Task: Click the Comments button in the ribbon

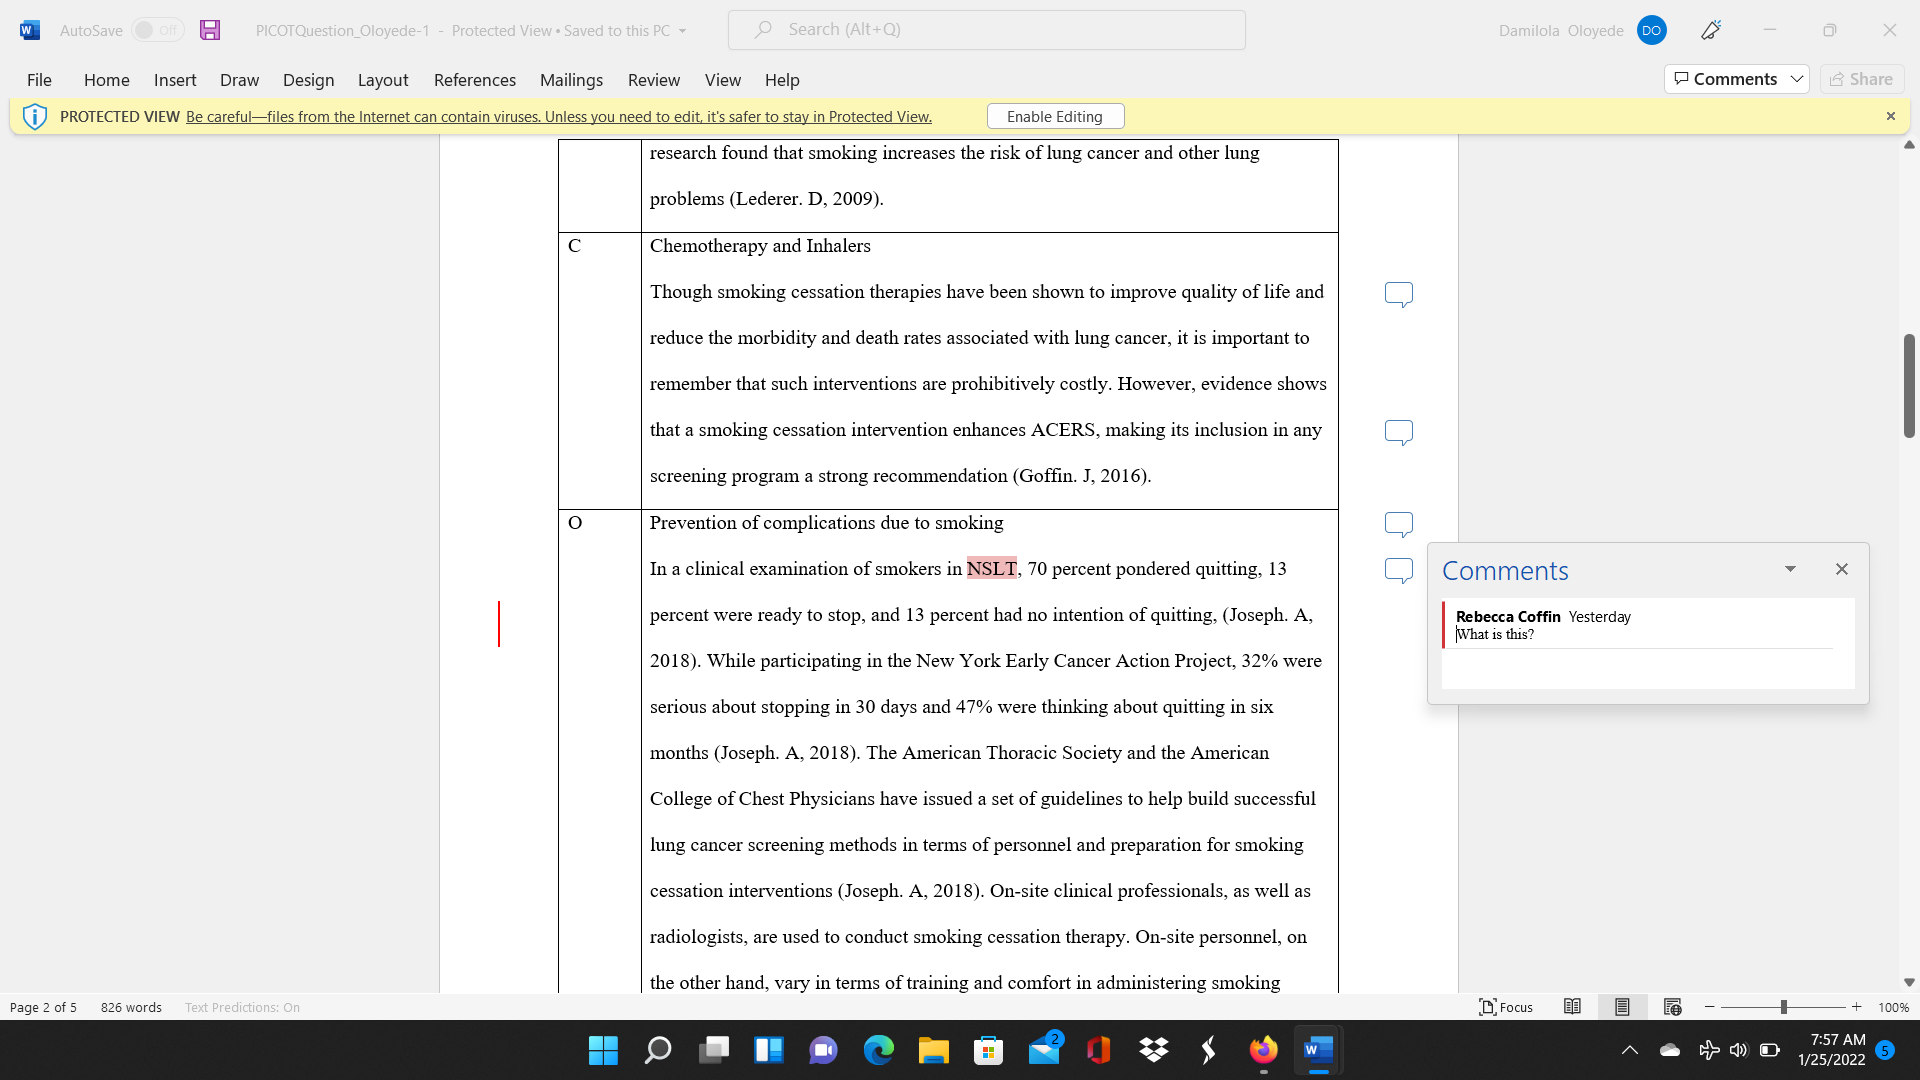Action: 1725,79
